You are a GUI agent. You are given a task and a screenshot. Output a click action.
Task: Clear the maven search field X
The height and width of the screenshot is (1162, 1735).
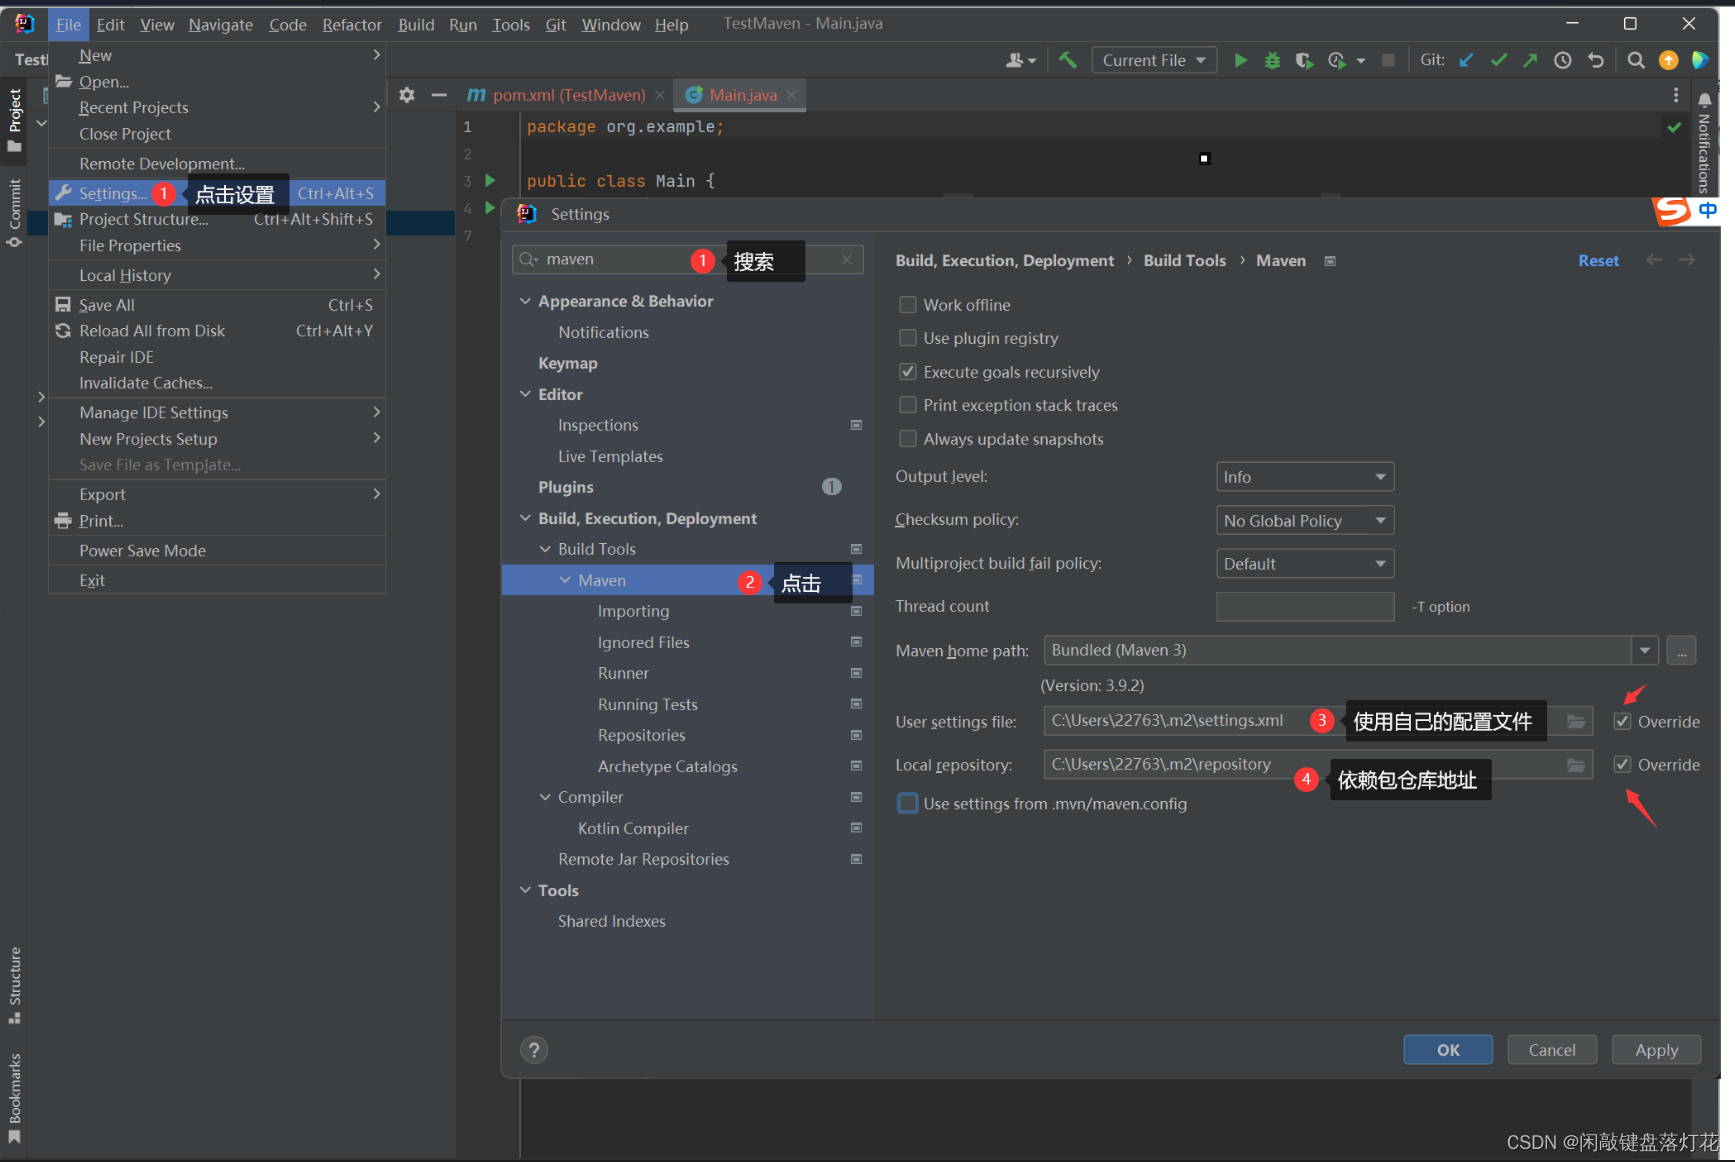click(x=847, y=259)
